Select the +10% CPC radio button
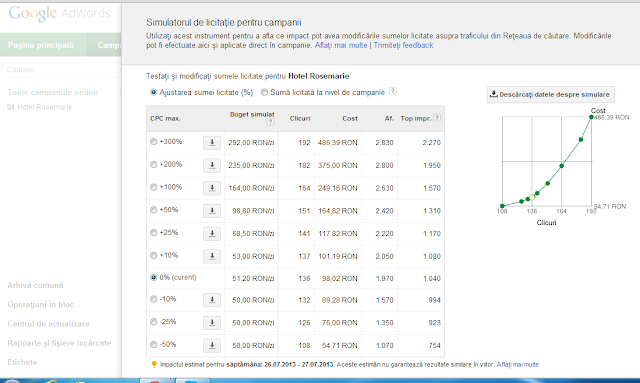The image size is (640, 383). click(153, 256)
